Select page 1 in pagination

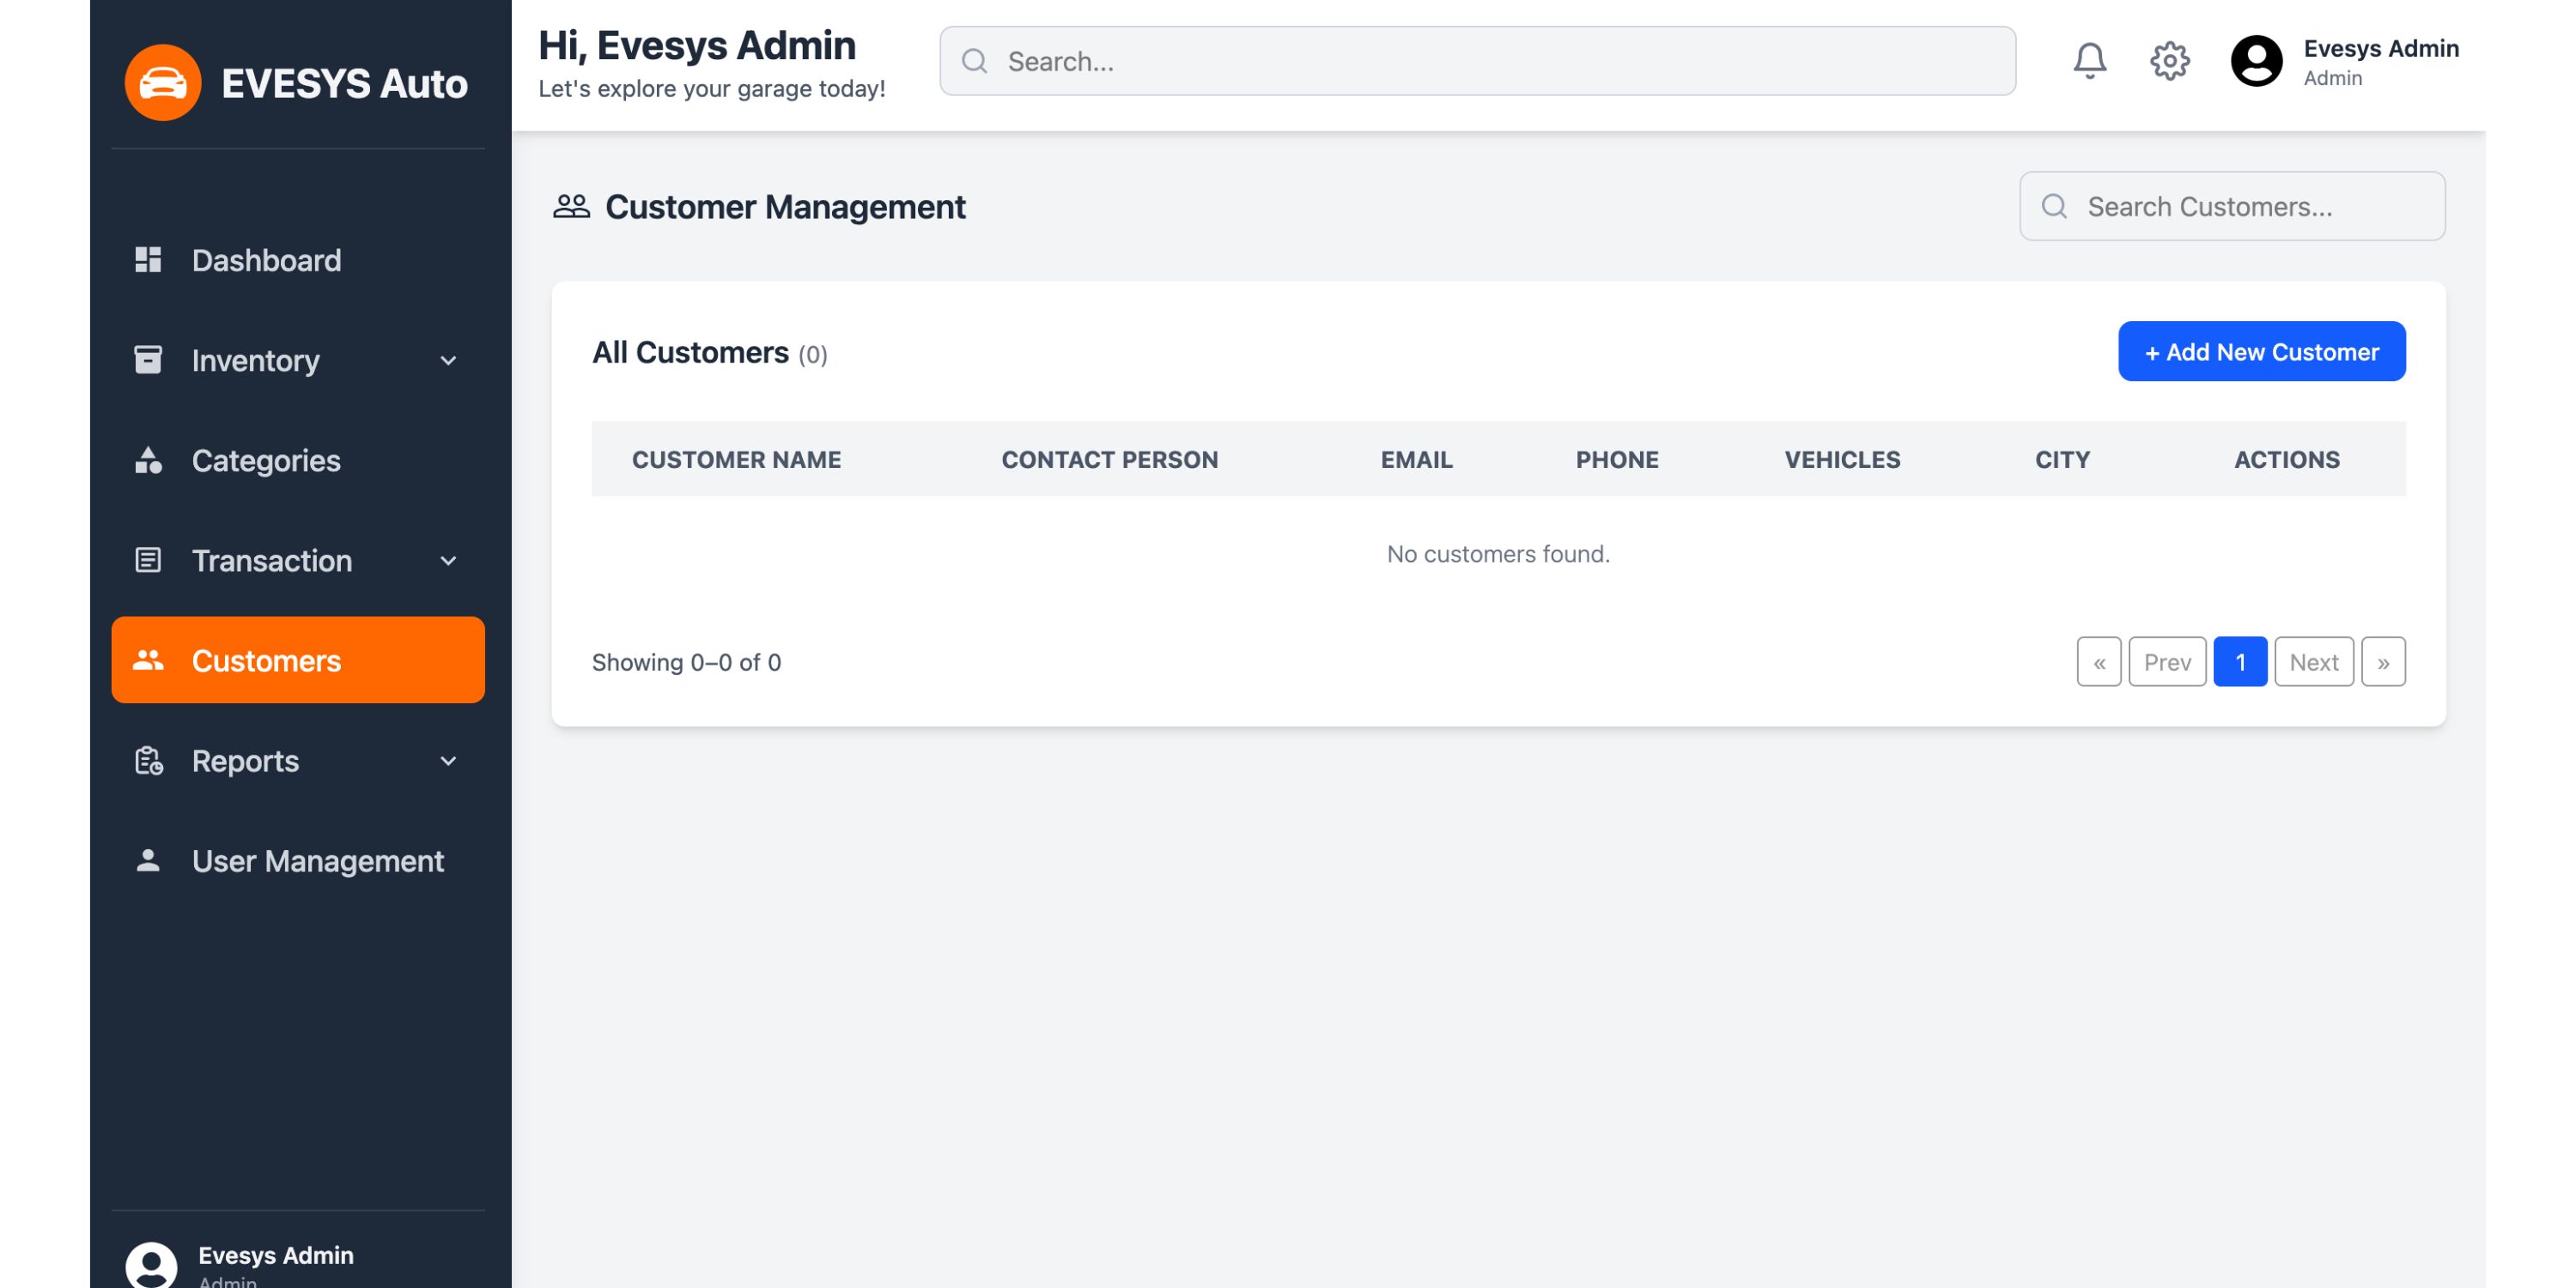[2239, 662]
